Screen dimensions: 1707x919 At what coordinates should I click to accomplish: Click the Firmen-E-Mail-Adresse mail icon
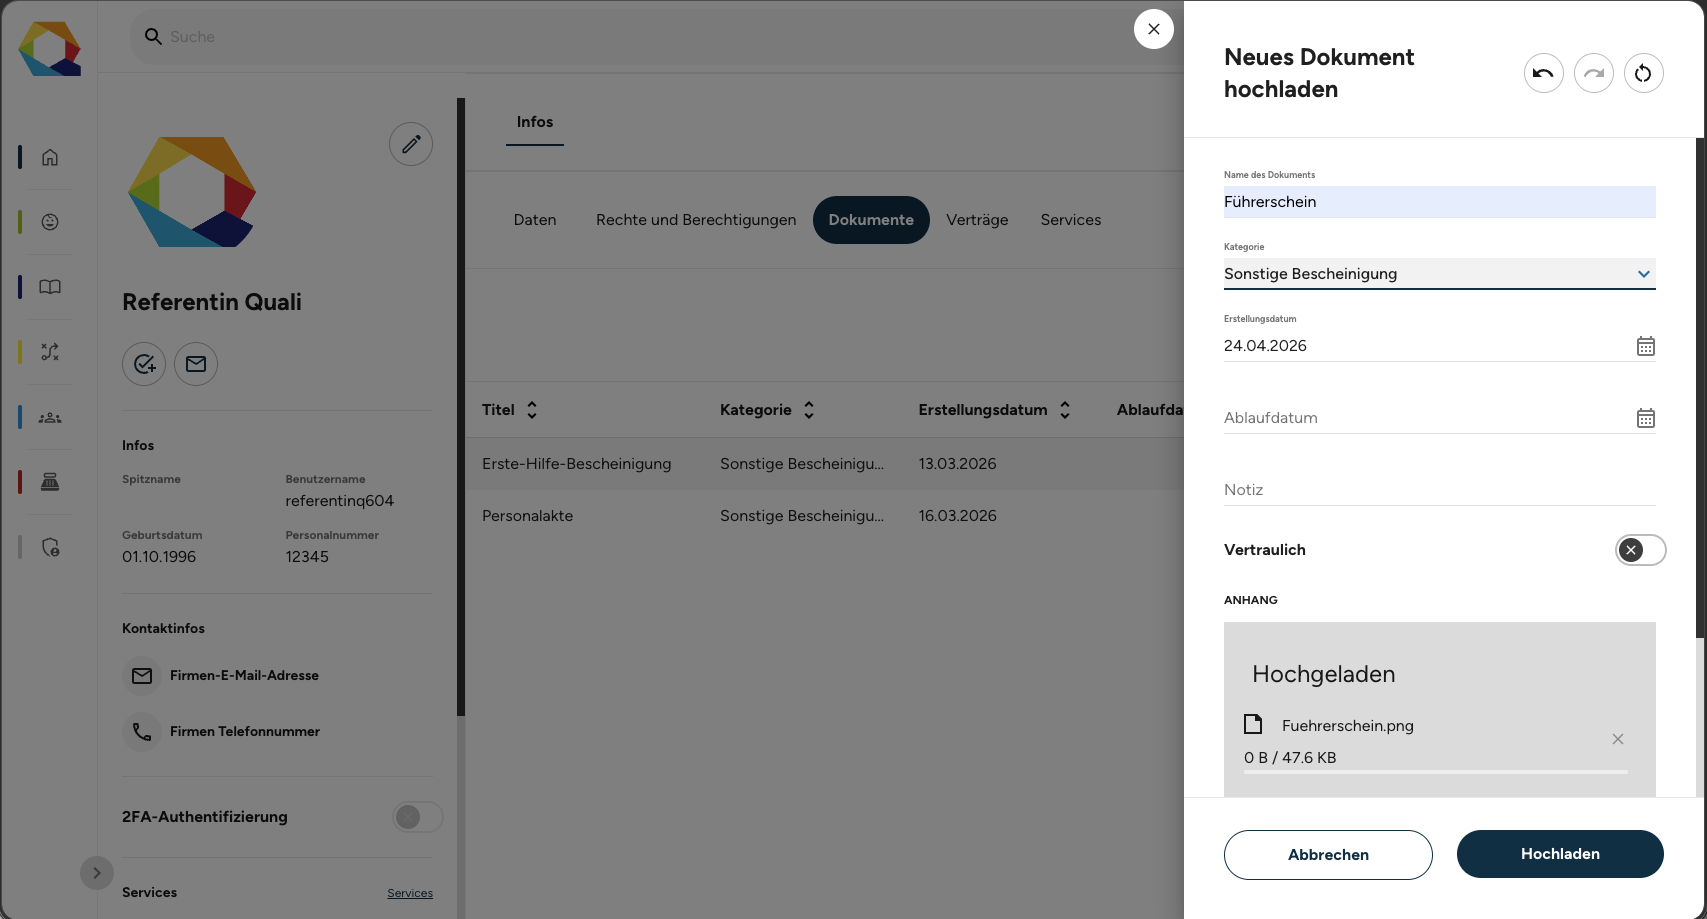coord(142,676)
